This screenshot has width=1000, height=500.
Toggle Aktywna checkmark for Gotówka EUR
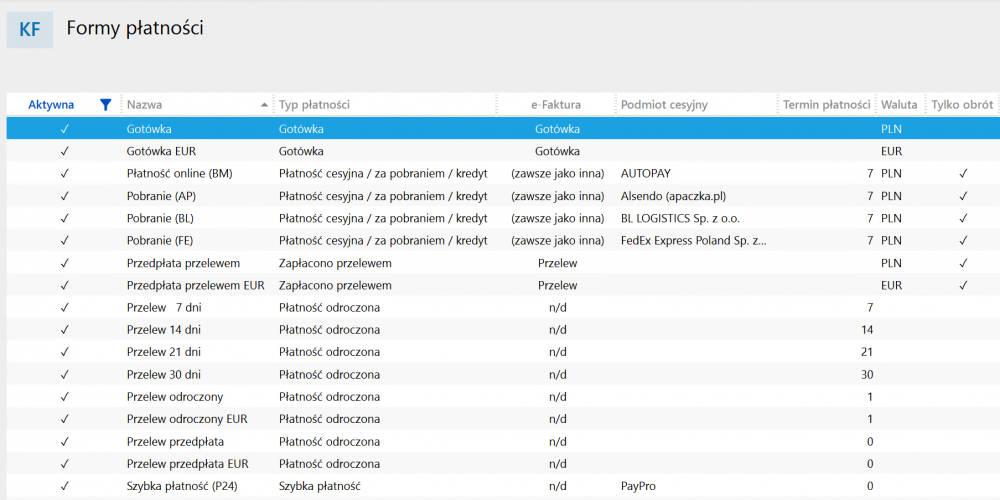pos(64,152)
